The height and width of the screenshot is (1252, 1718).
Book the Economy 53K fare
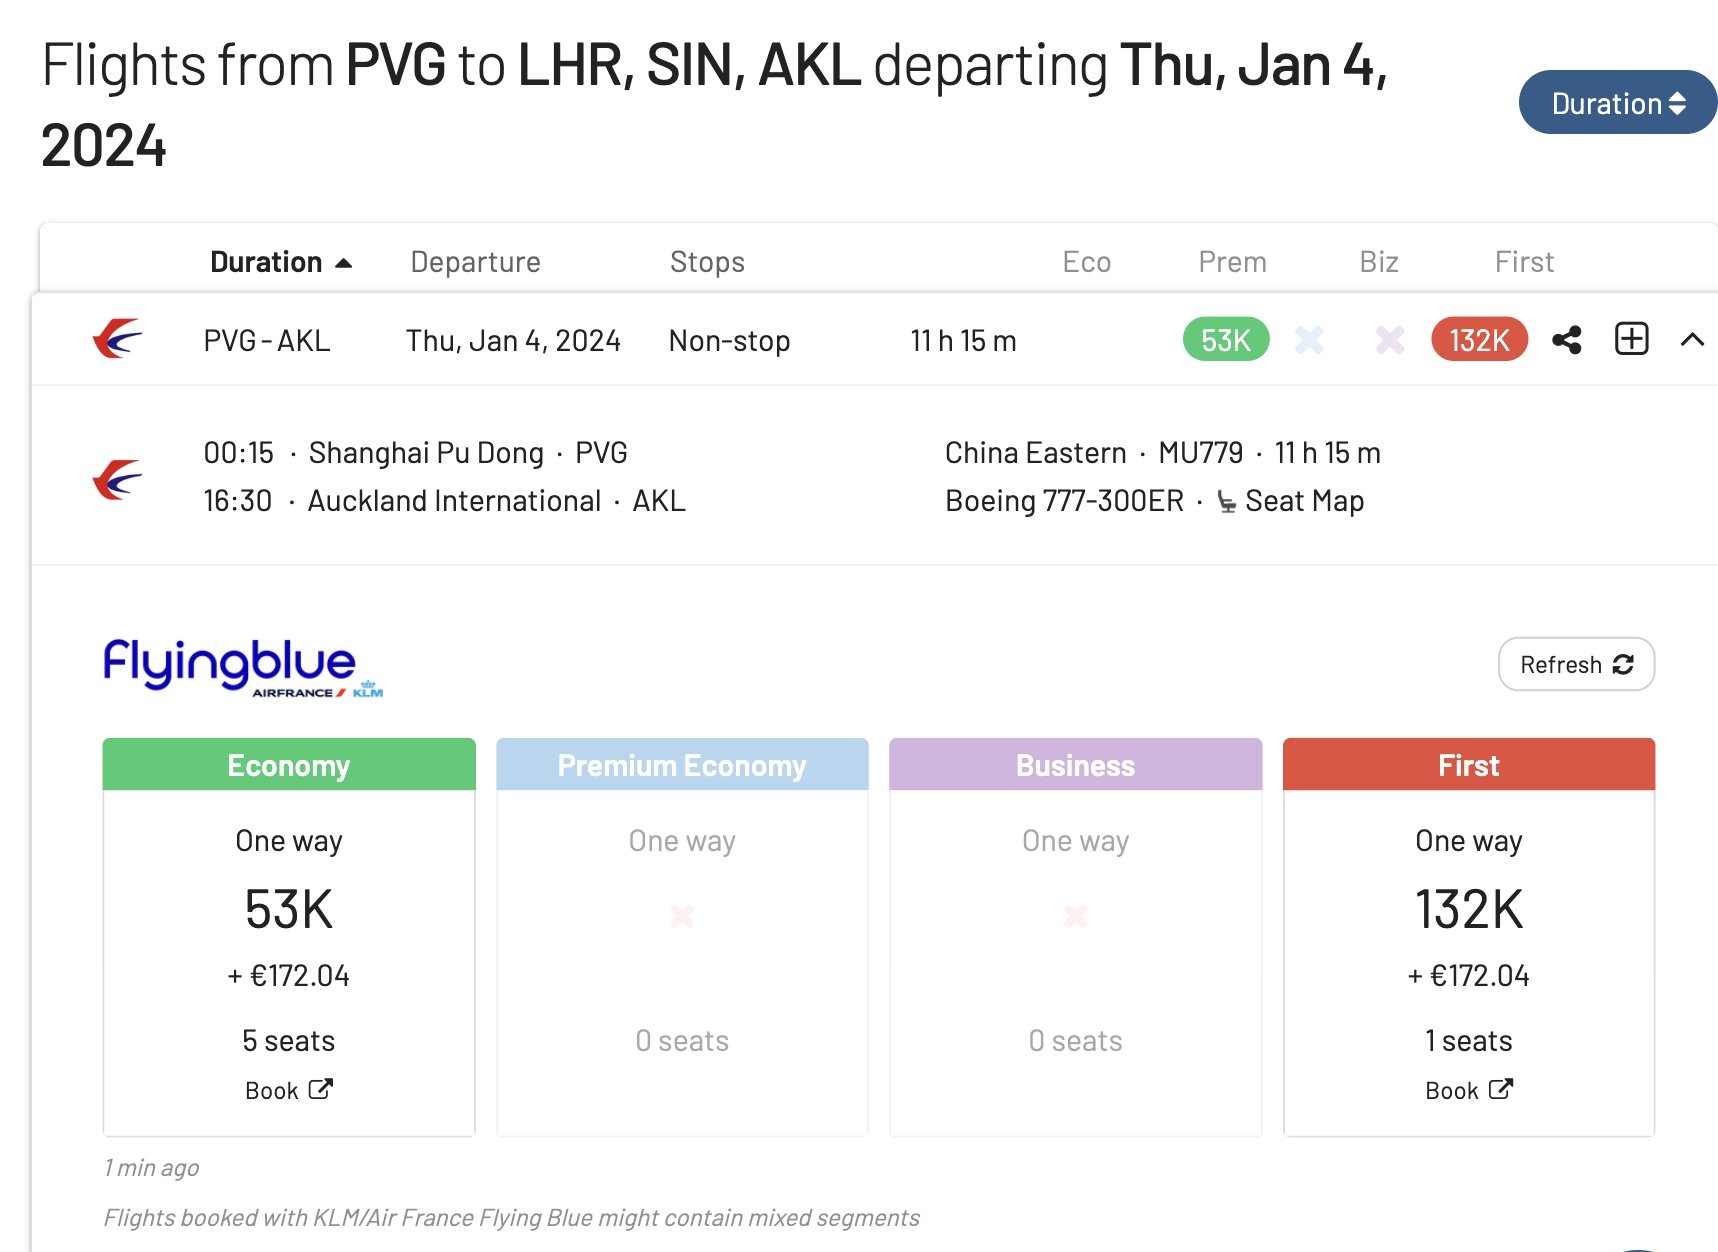tap(289, 1090)
